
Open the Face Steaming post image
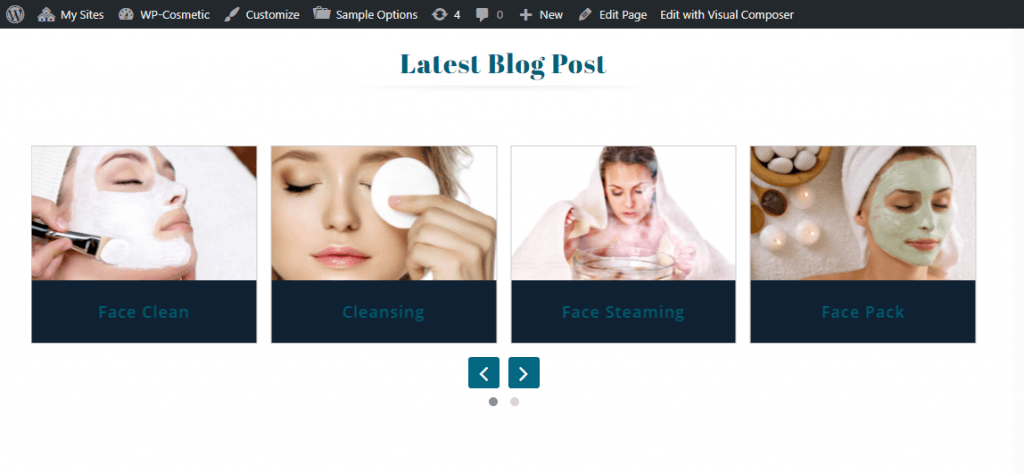[623, 213]
